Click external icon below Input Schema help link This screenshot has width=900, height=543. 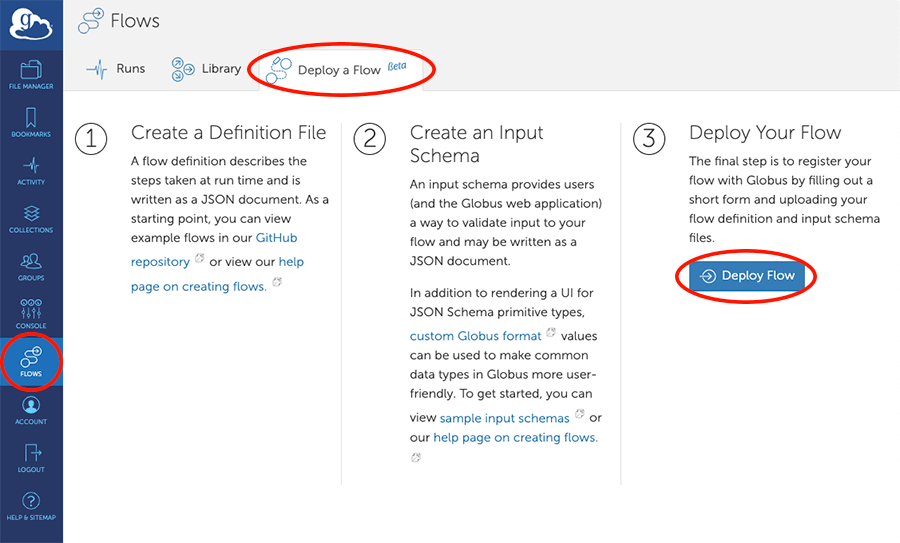click(x=416, y=457)
